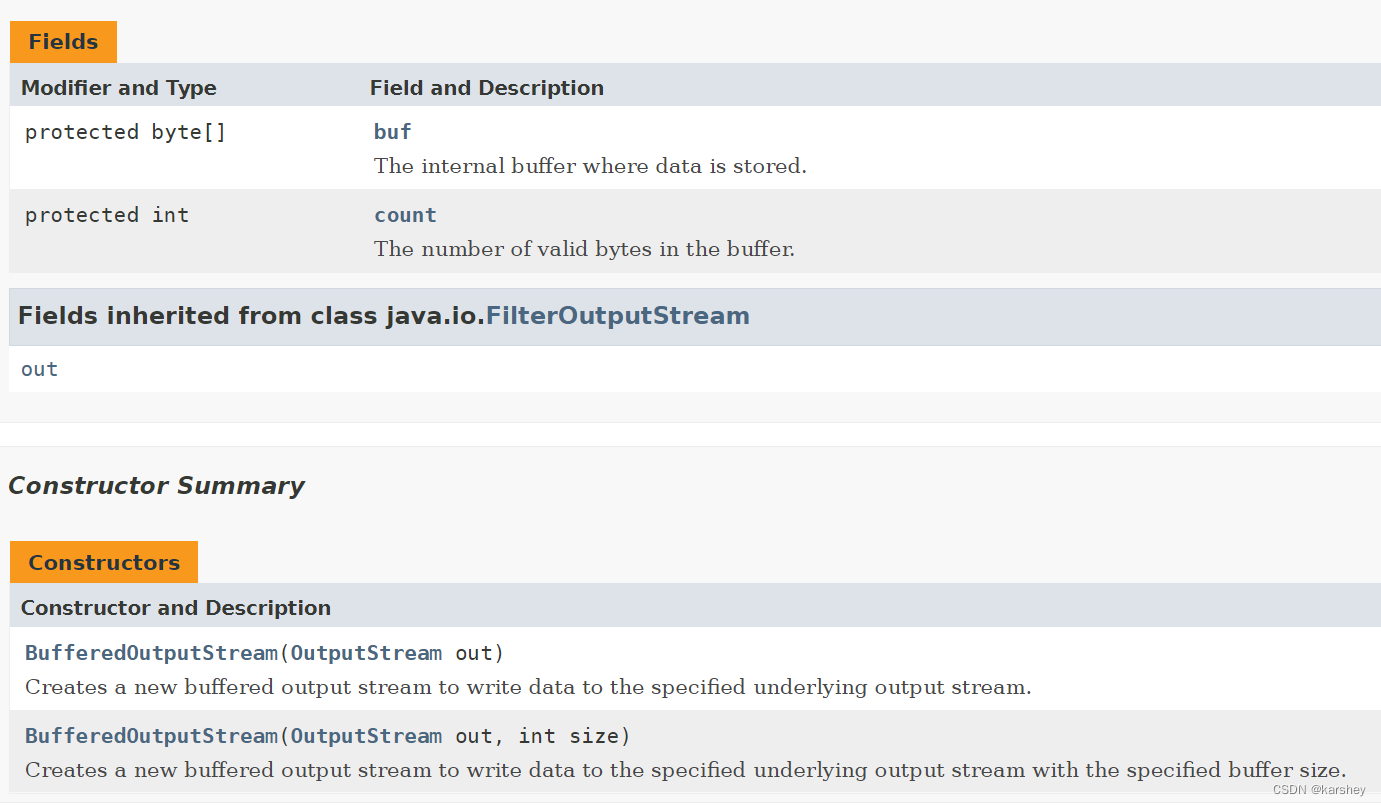Click the number of valid bytes description
This screenshot has height=806, width=1381.
click(584, 249)
